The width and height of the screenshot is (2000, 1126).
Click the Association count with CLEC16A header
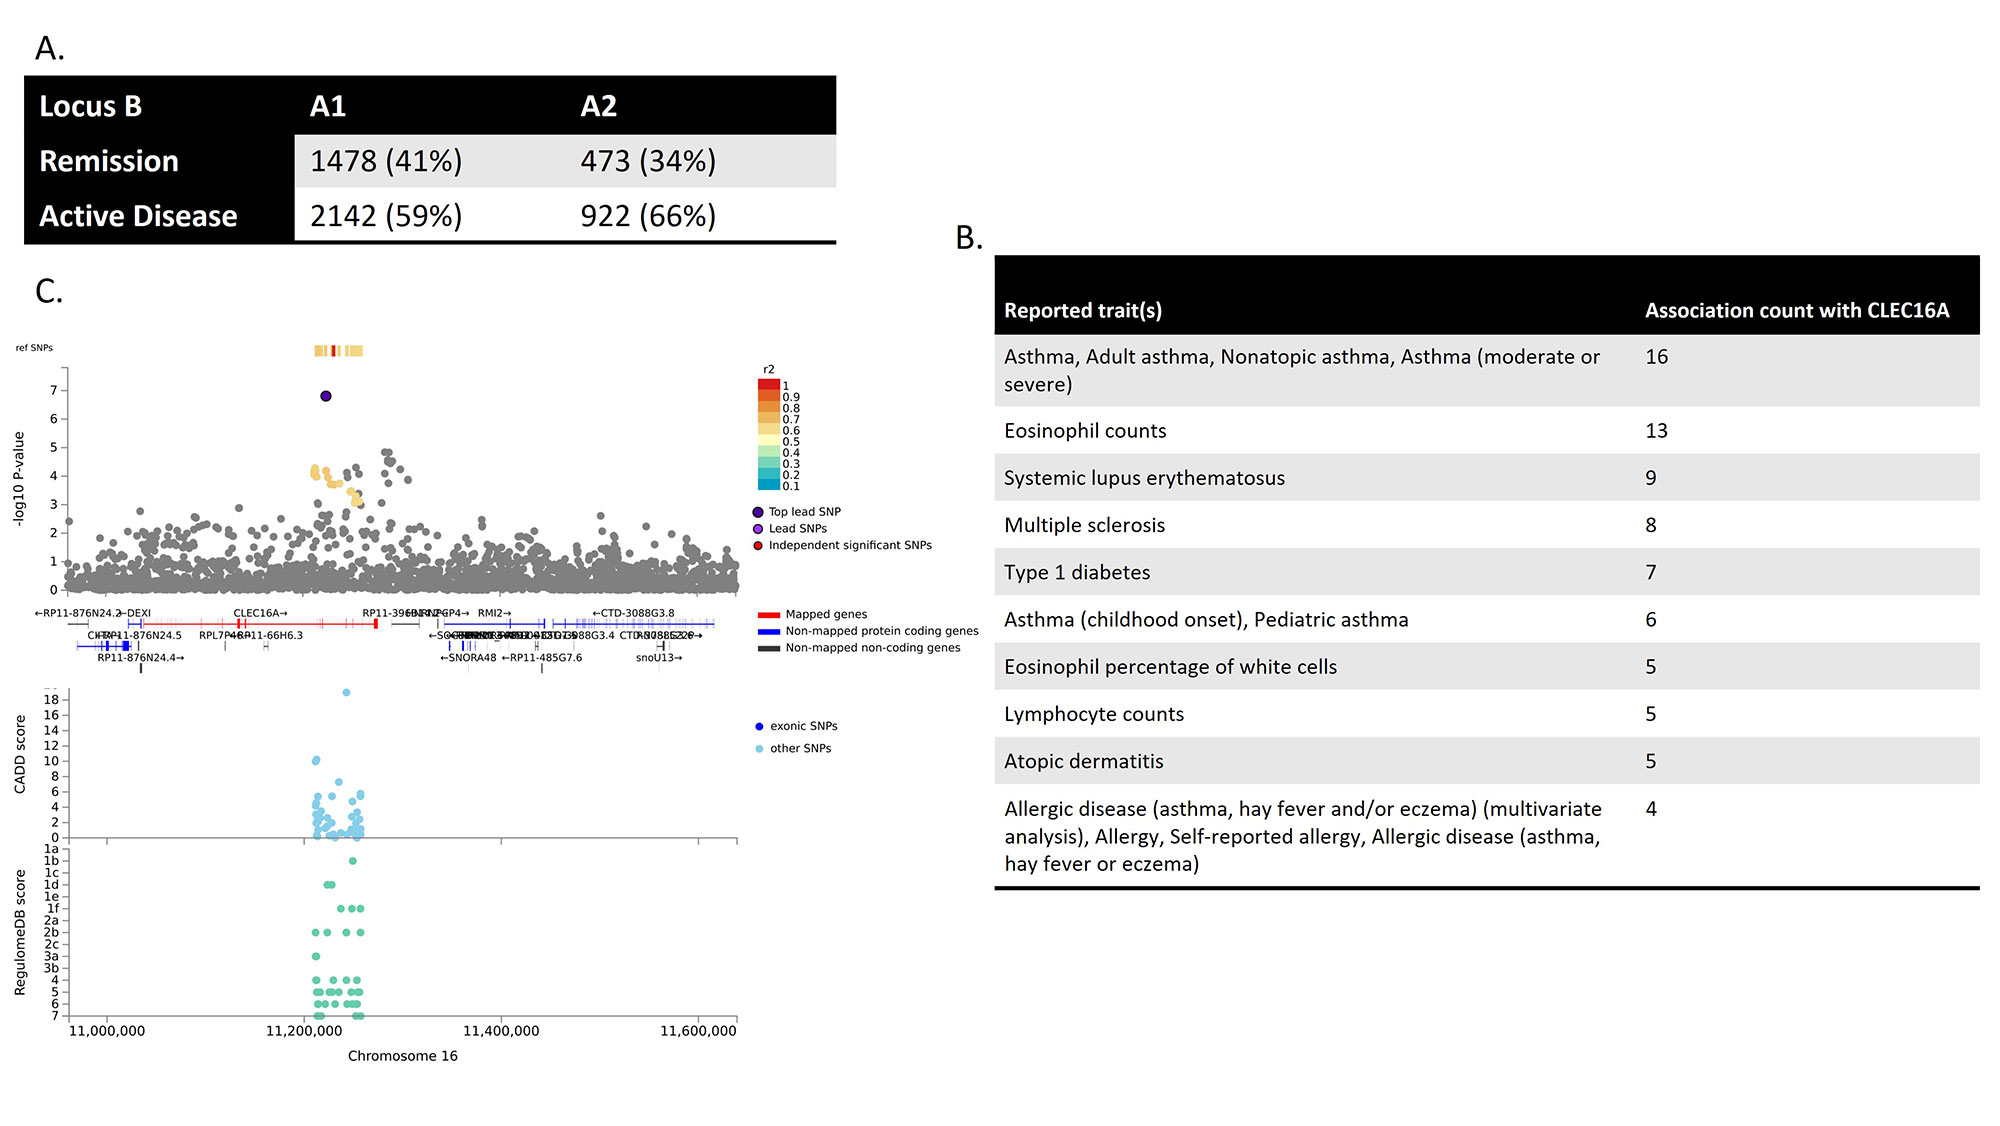(1796, 310)
